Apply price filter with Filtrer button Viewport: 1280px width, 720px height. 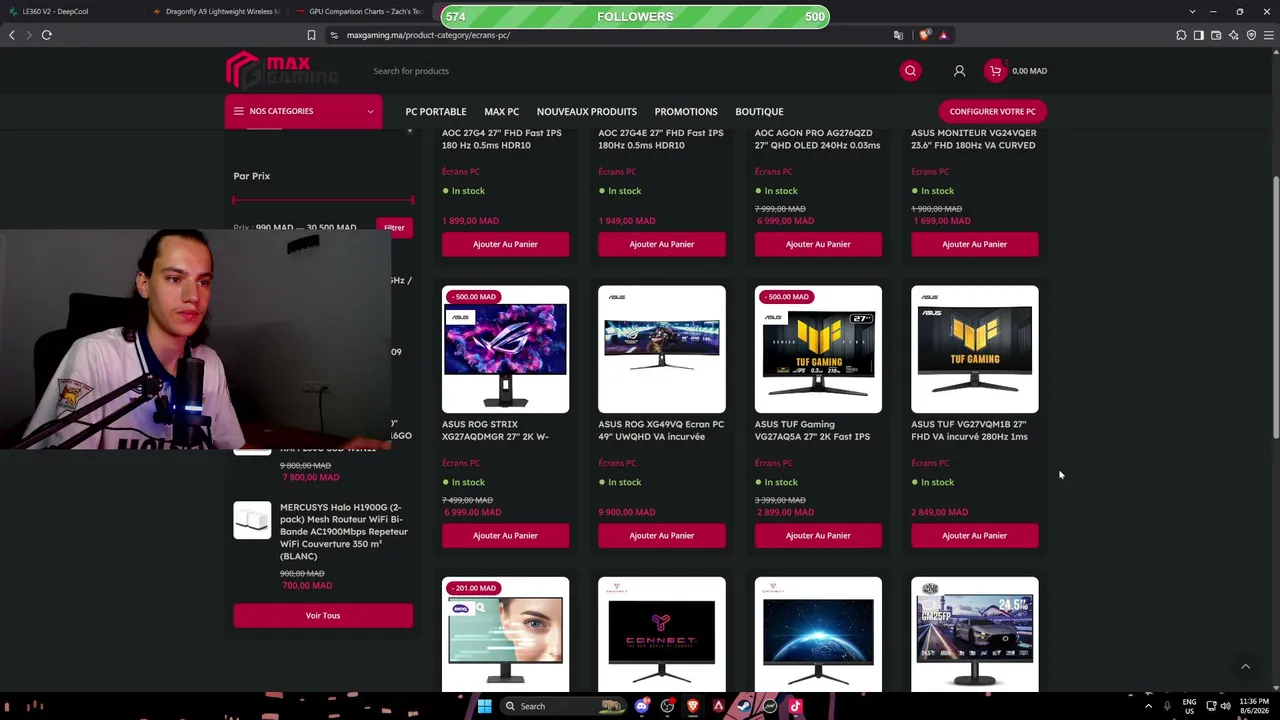[x=394, y=228]
